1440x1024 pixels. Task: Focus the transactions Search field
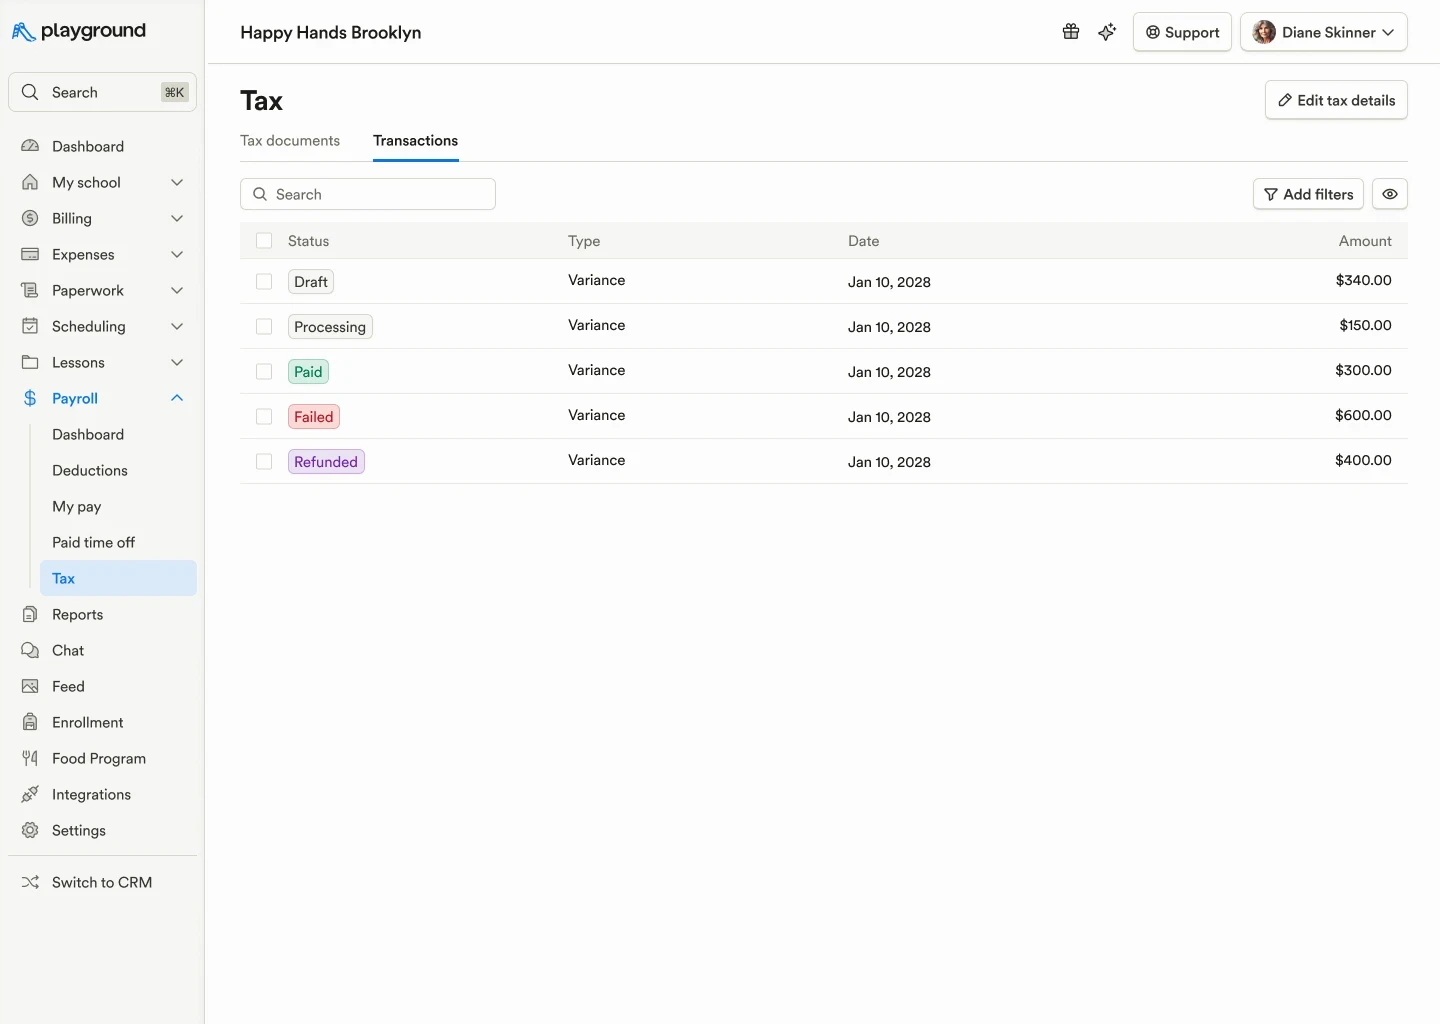(x=368, y=194)
